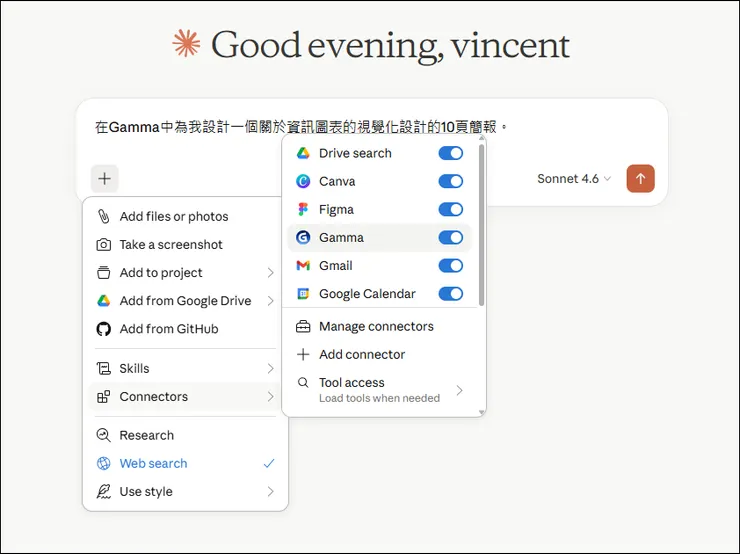Click the Canva connector logo
This screenshot has height=554, width=740.
click(303, 181)
